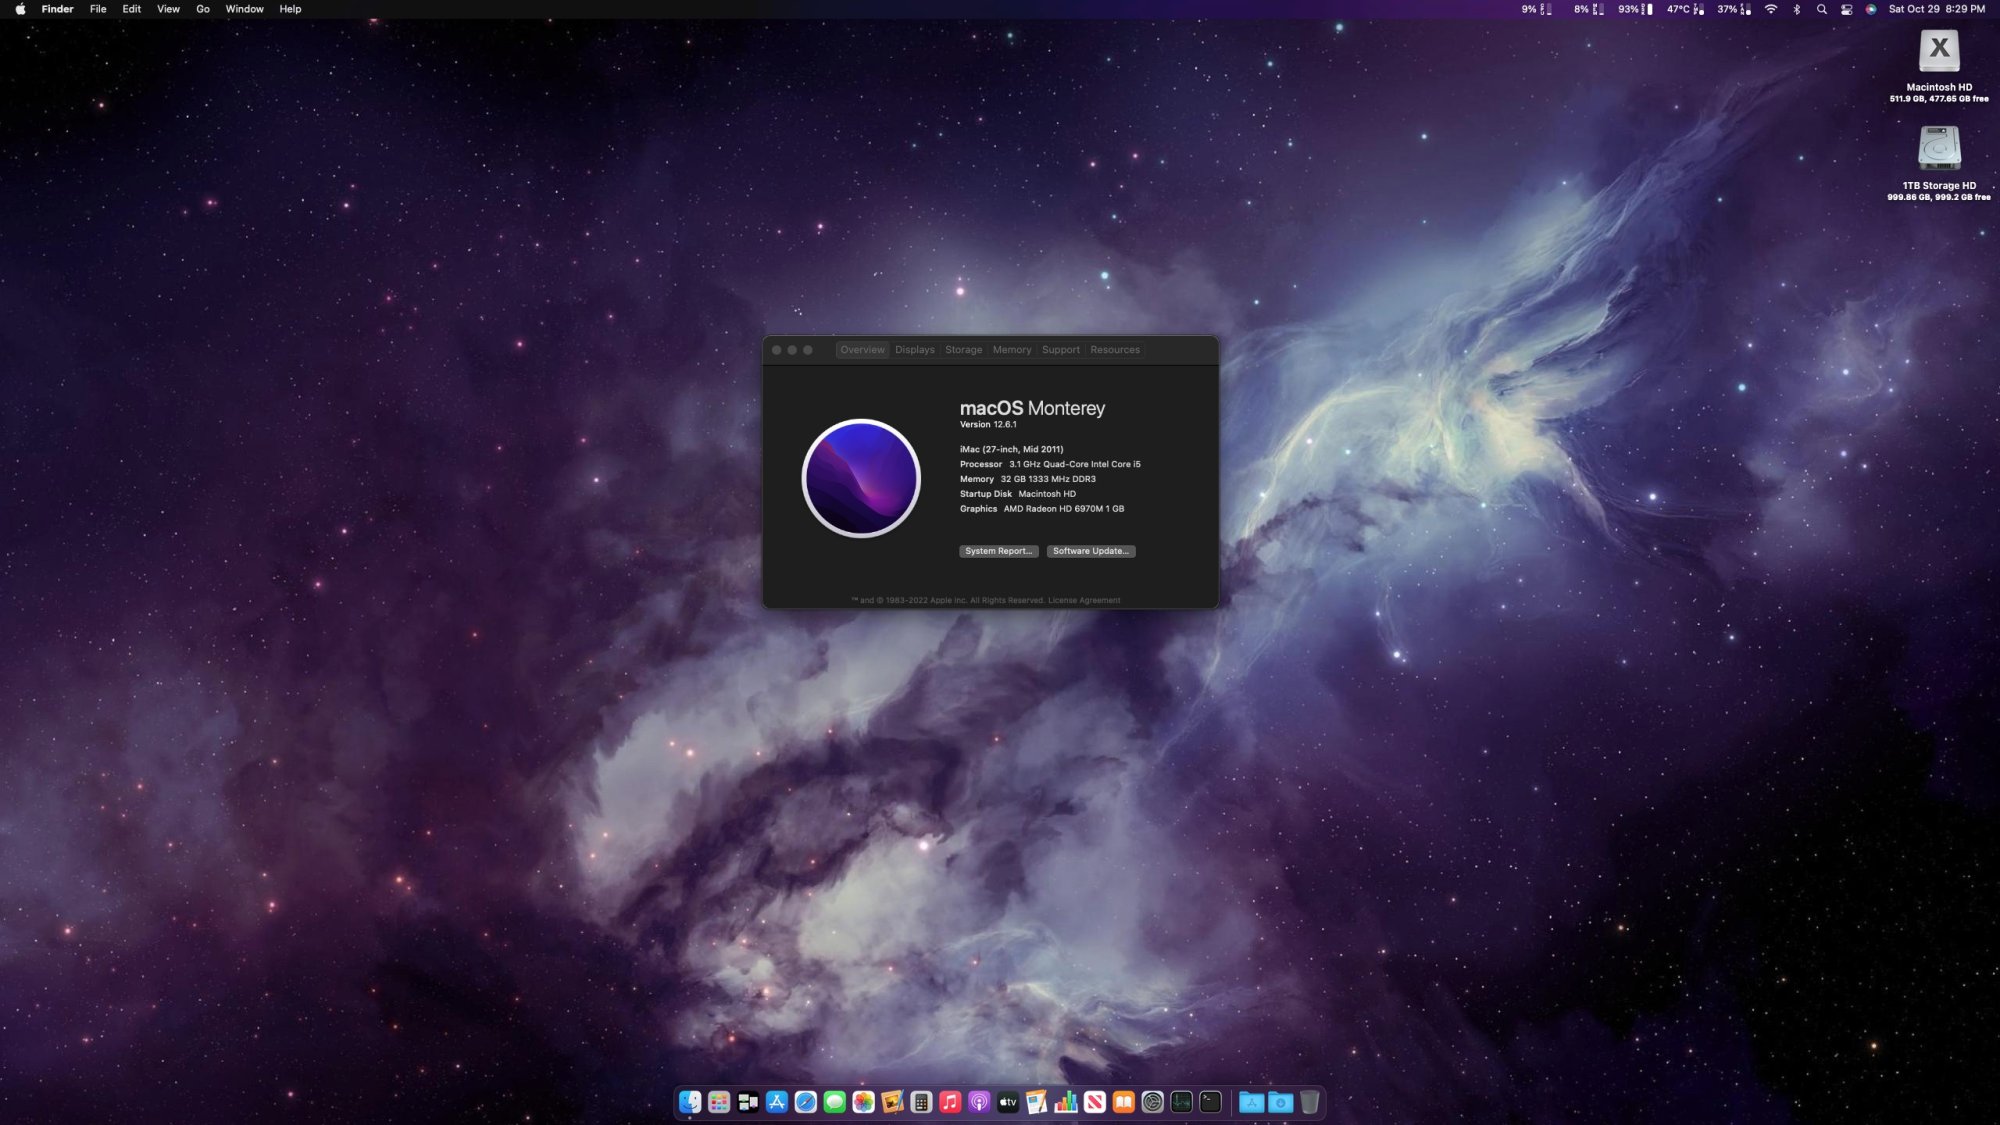2000x1125 pixels.
Task: Open the Window menu
Action: tap(244, 9)
